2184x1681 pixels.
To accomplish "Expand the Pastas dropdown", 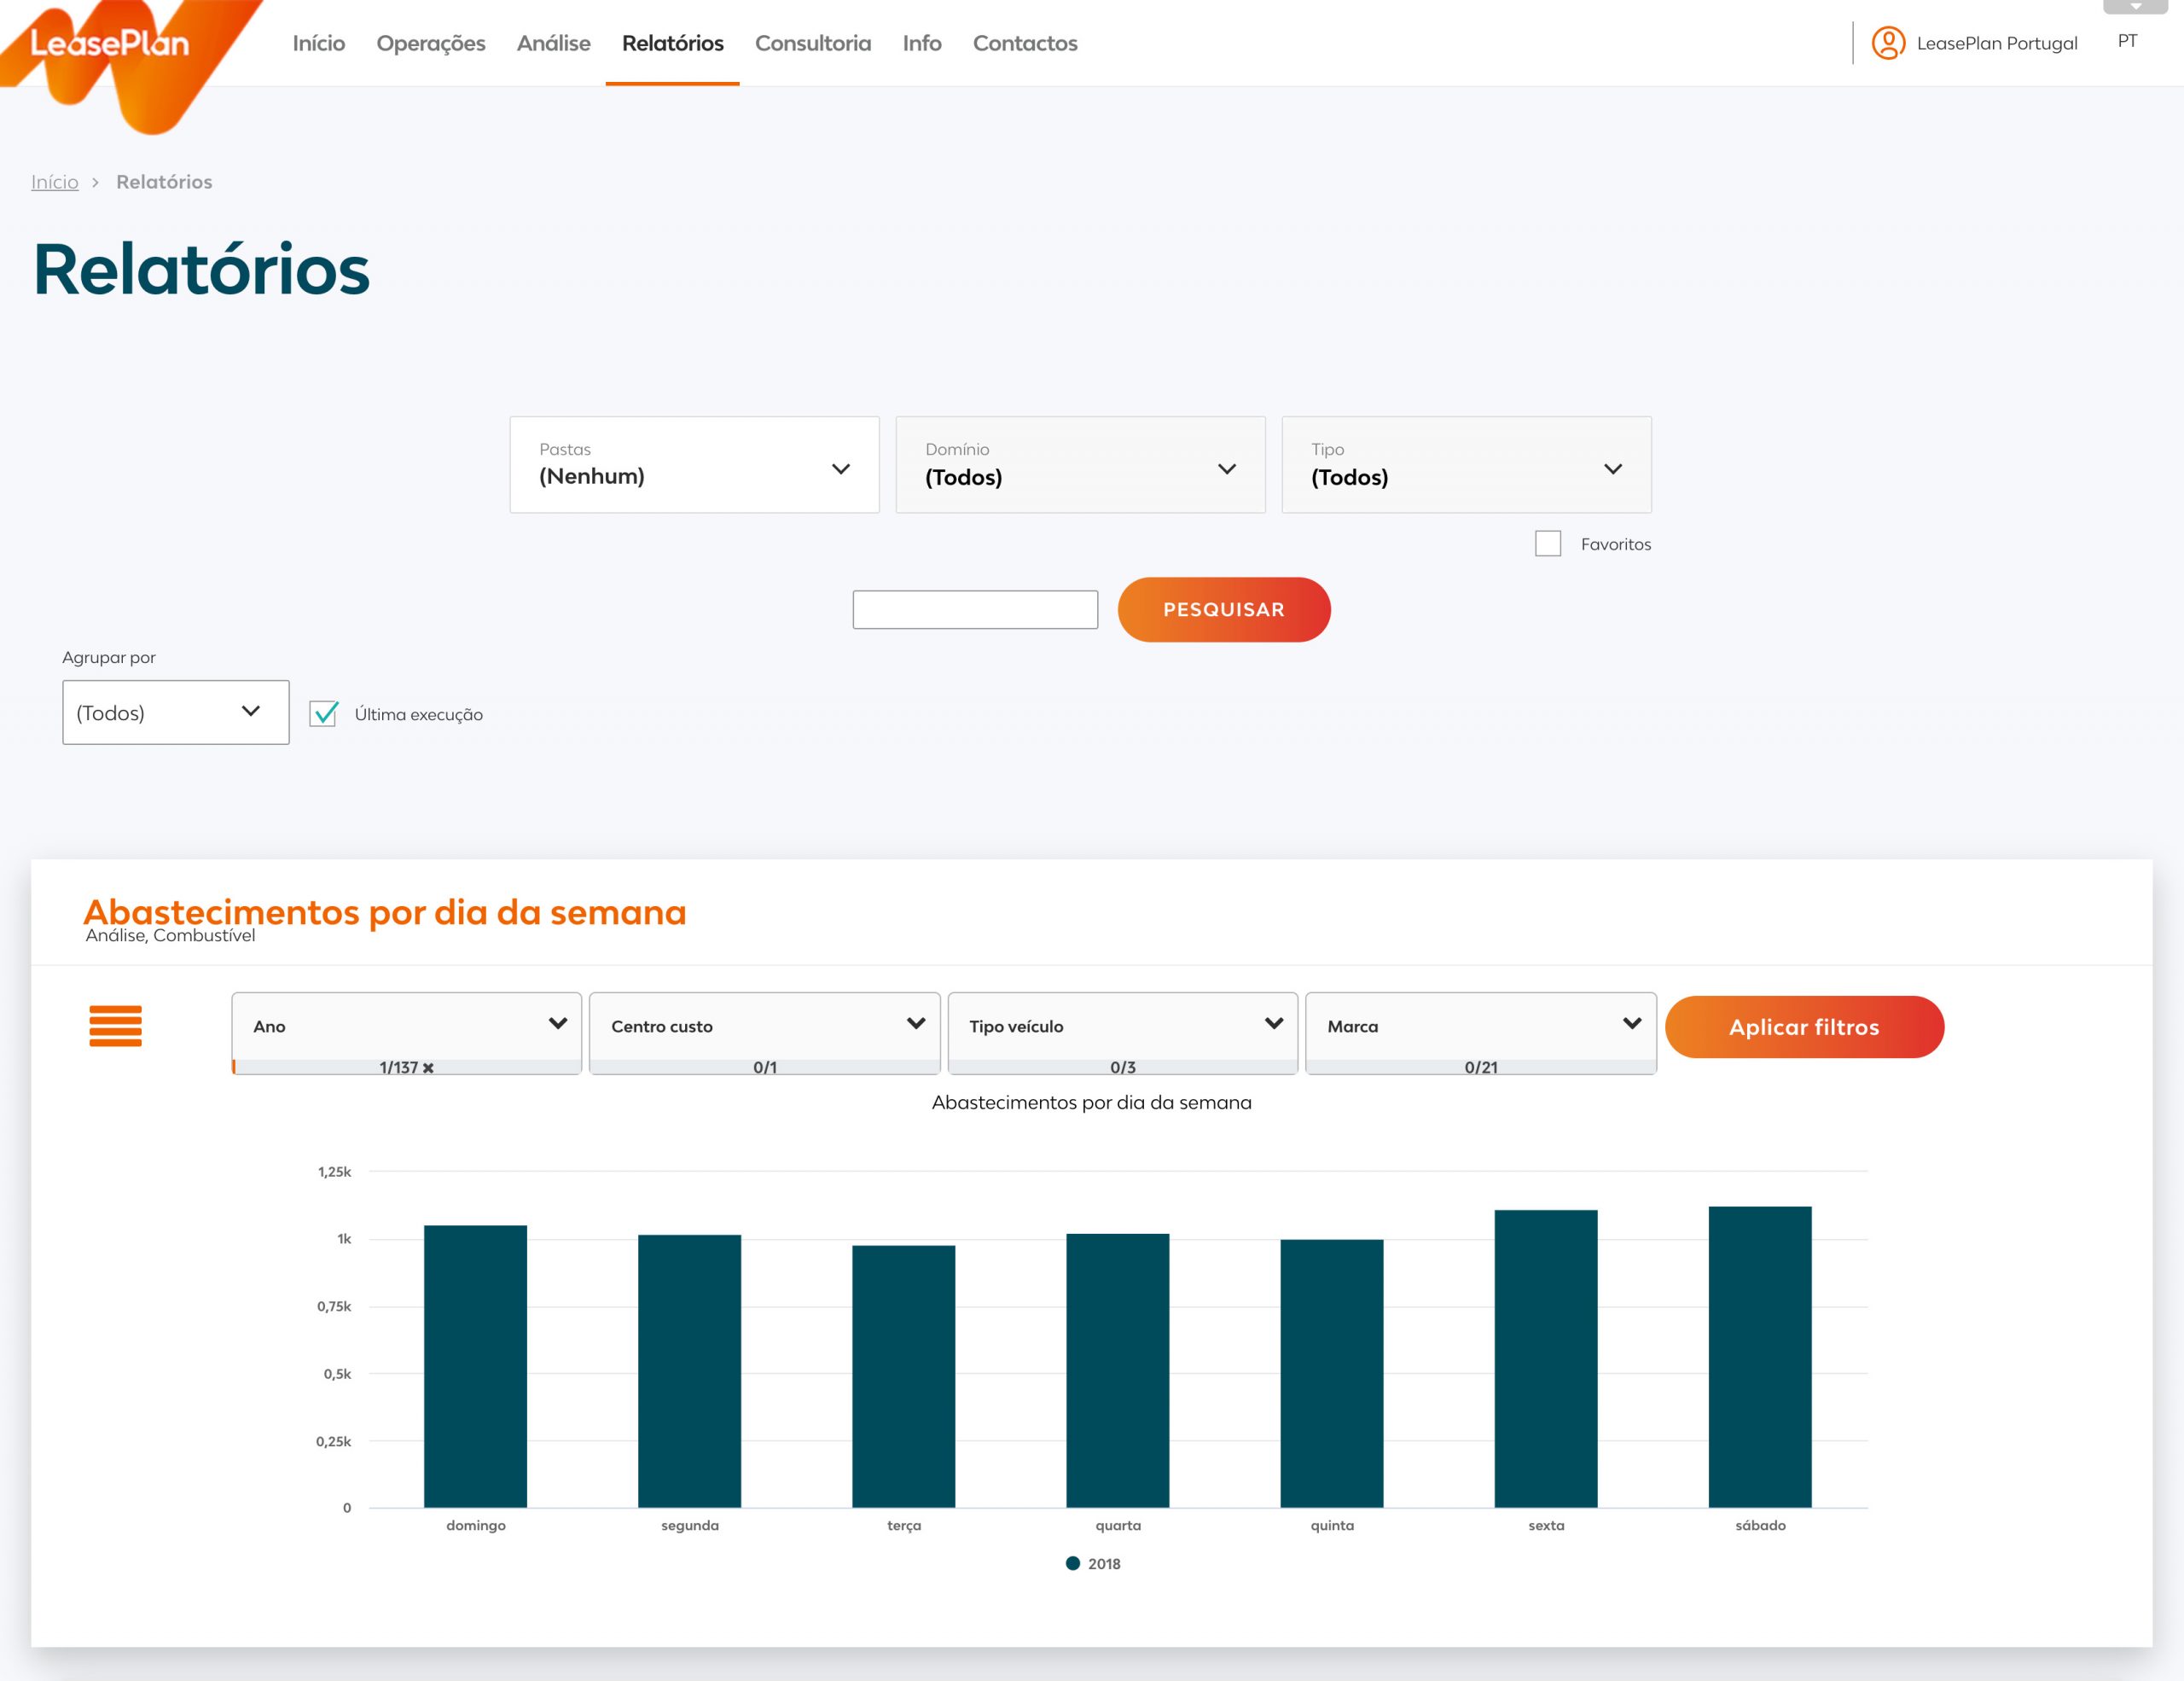I will point(694,465).
